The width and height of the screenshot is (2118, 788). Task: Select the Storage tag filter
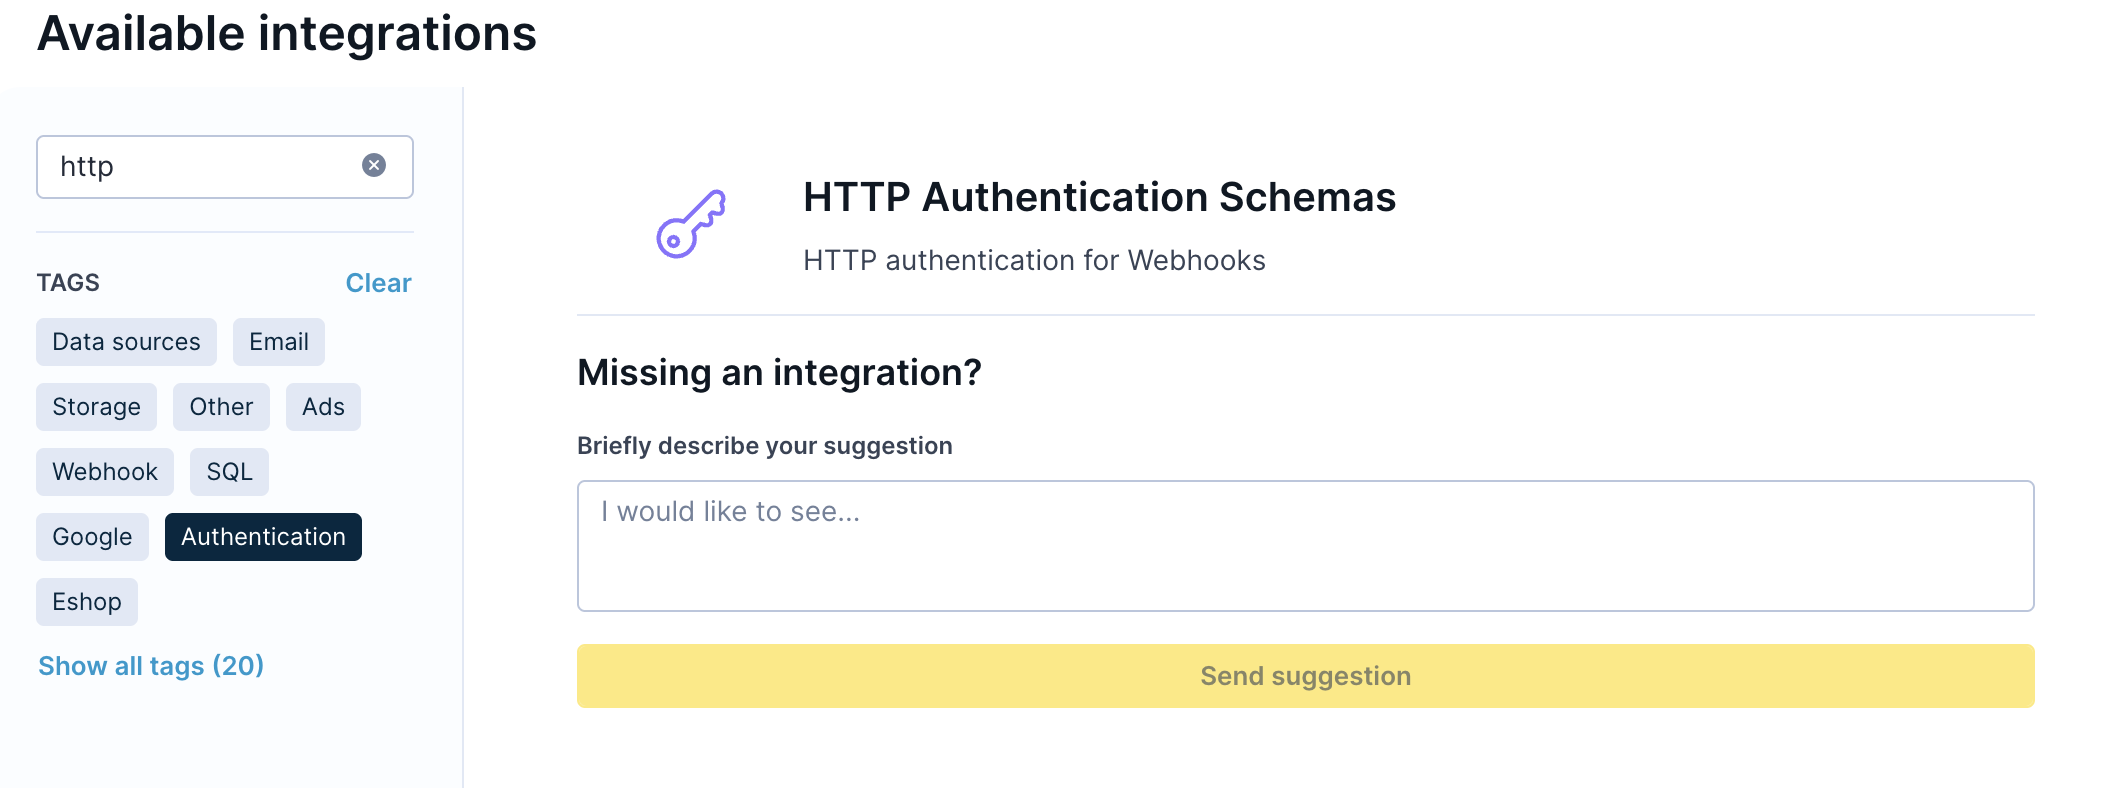click(x=96, y=407)
